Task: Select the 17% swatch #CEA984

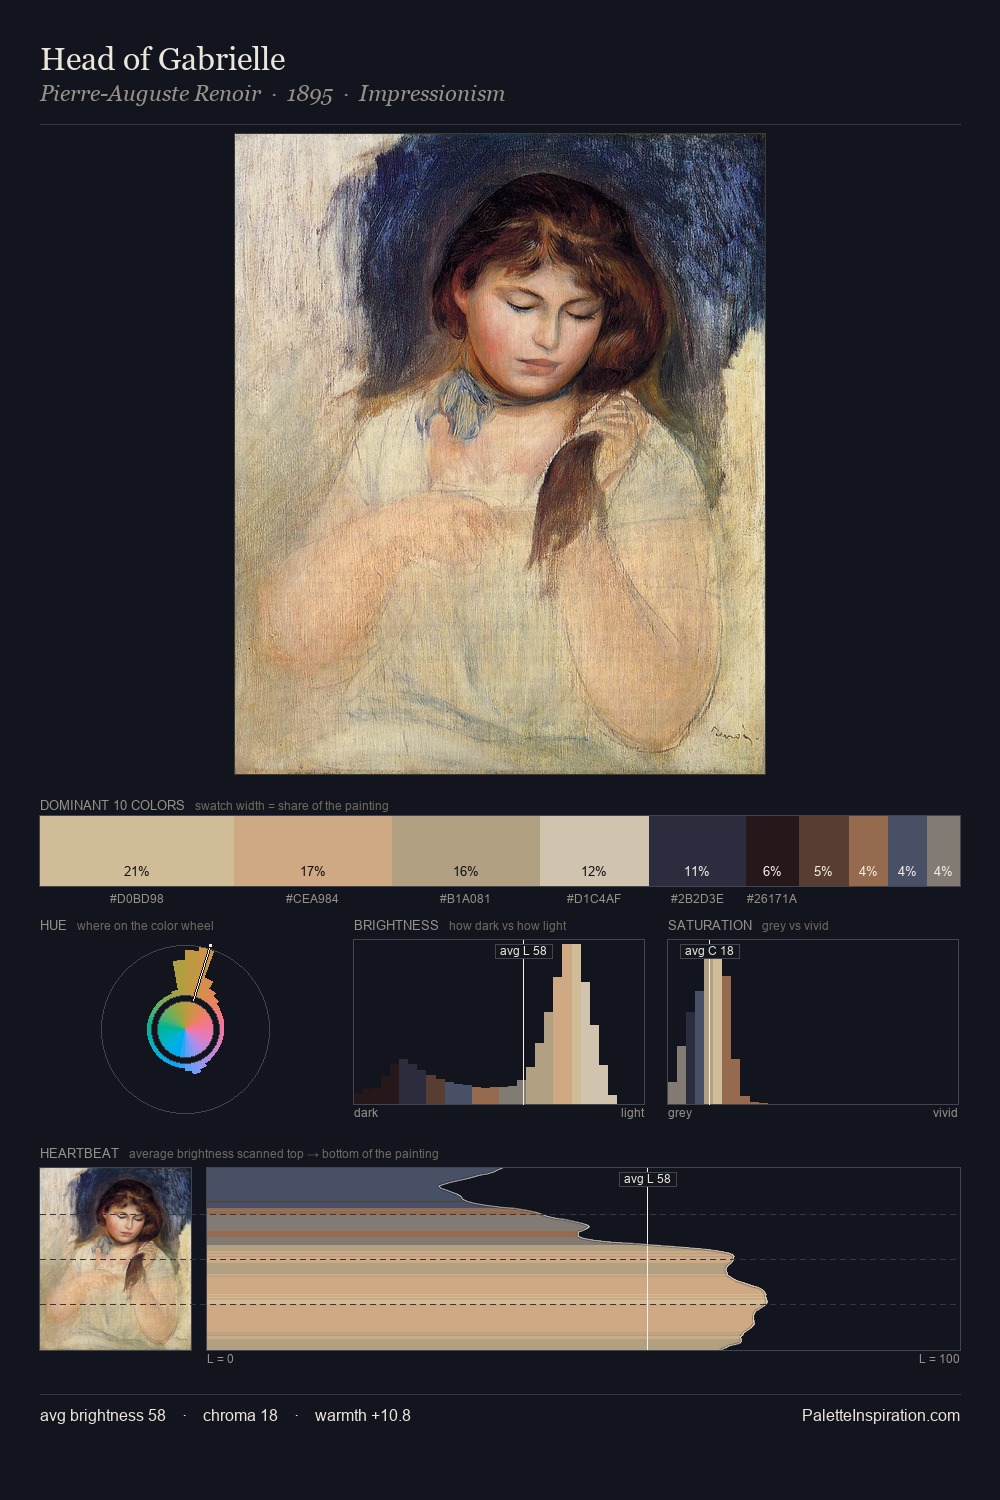Action: [313, 851]
